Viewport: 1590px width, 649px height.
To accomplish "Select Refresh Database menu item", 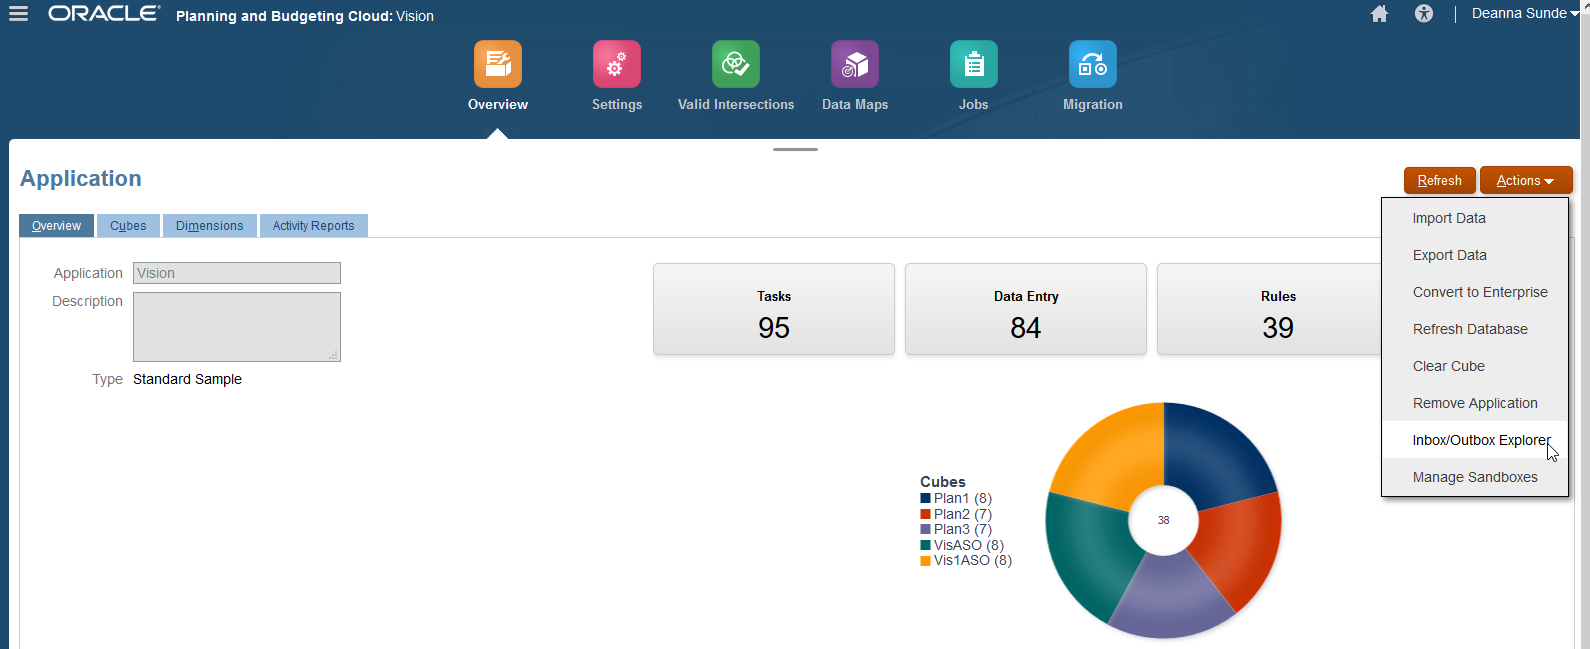I will (1475, 329).
